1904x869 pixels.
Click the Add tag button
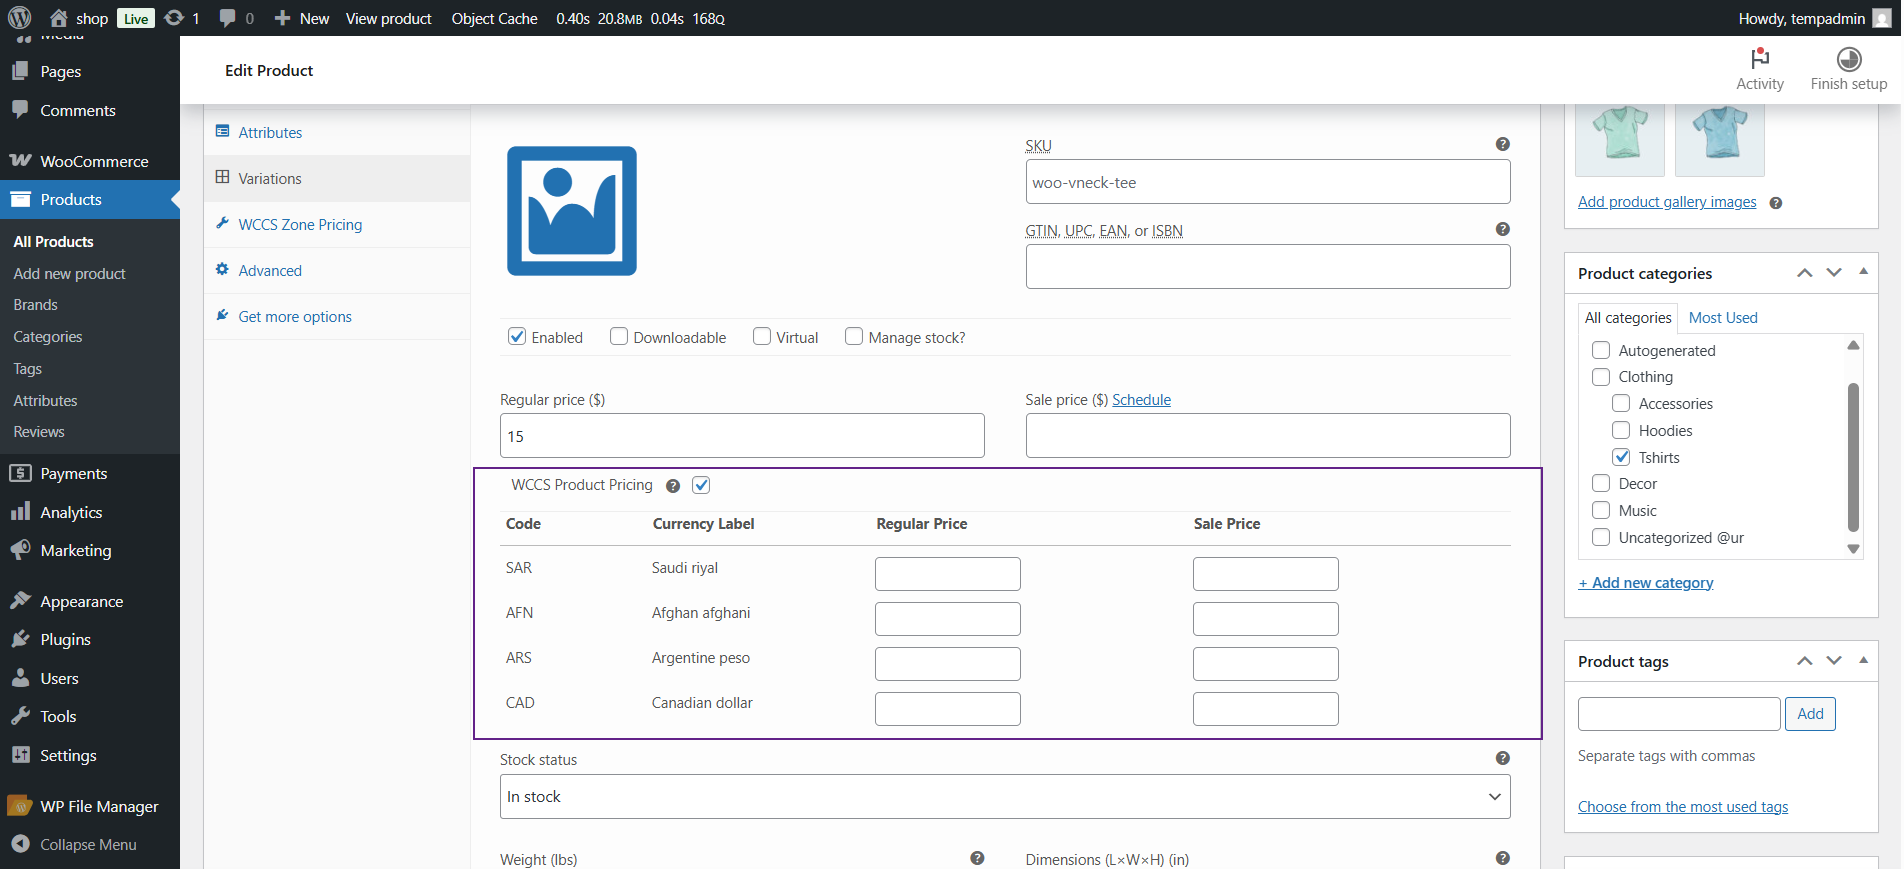[1809, 714]
